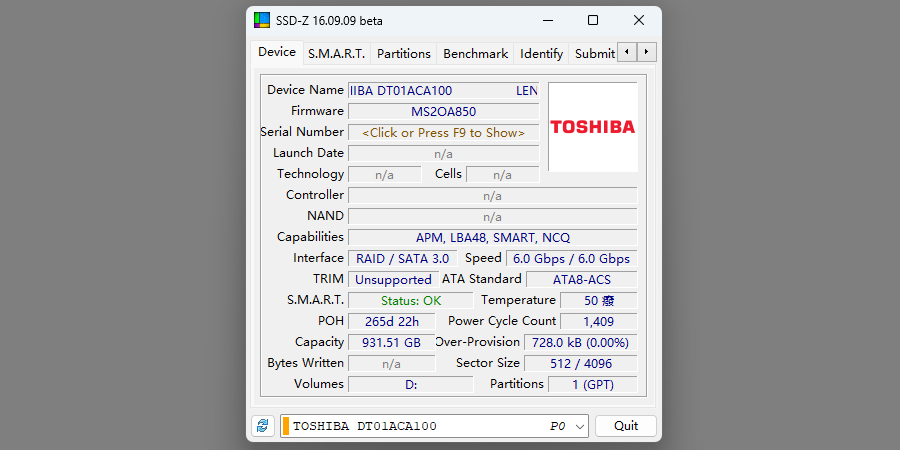900x450 pixels.
Task: Maximize the SSD-Z window
Action: [x=593, y=20]
